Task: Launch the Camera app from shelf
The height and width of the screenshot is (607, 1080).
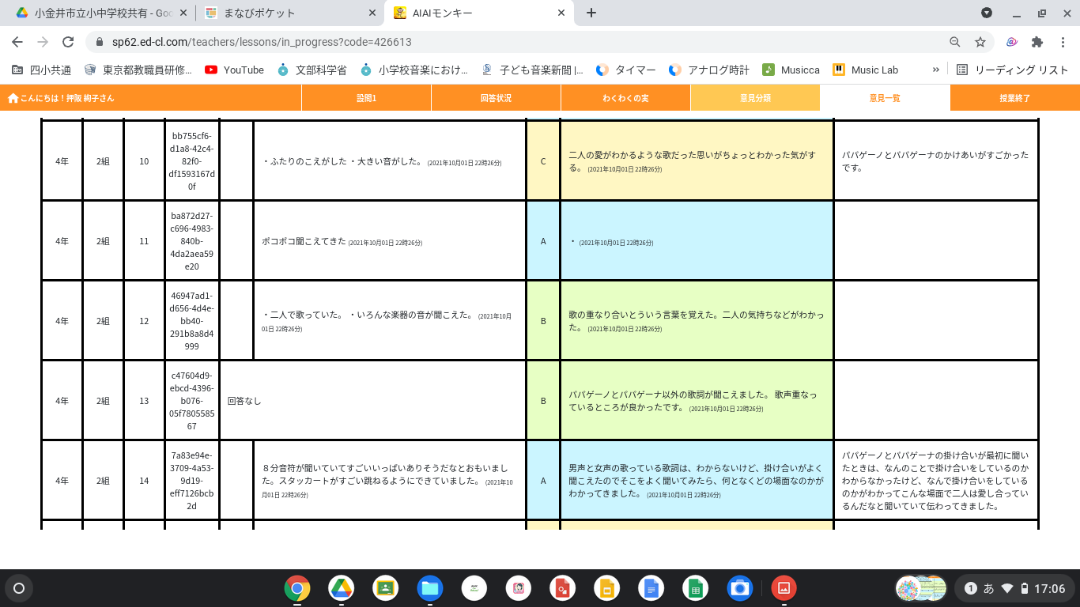Action: coord(739,588)
